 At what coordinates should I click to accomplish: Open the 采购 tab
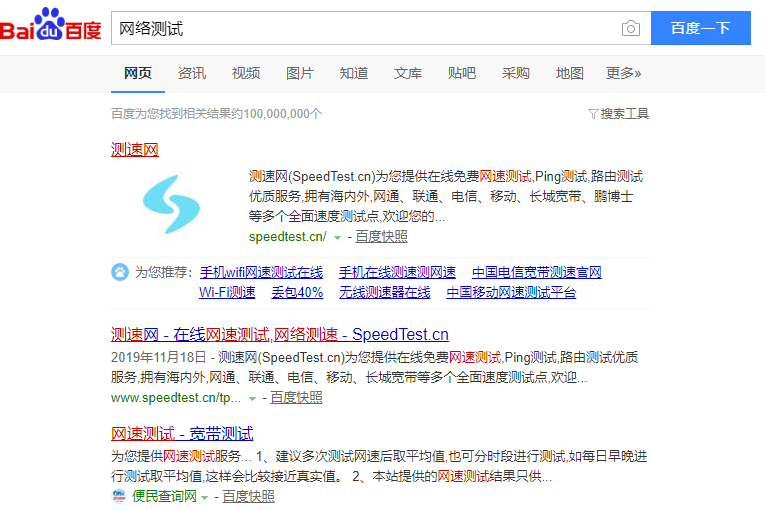(516, 73)
